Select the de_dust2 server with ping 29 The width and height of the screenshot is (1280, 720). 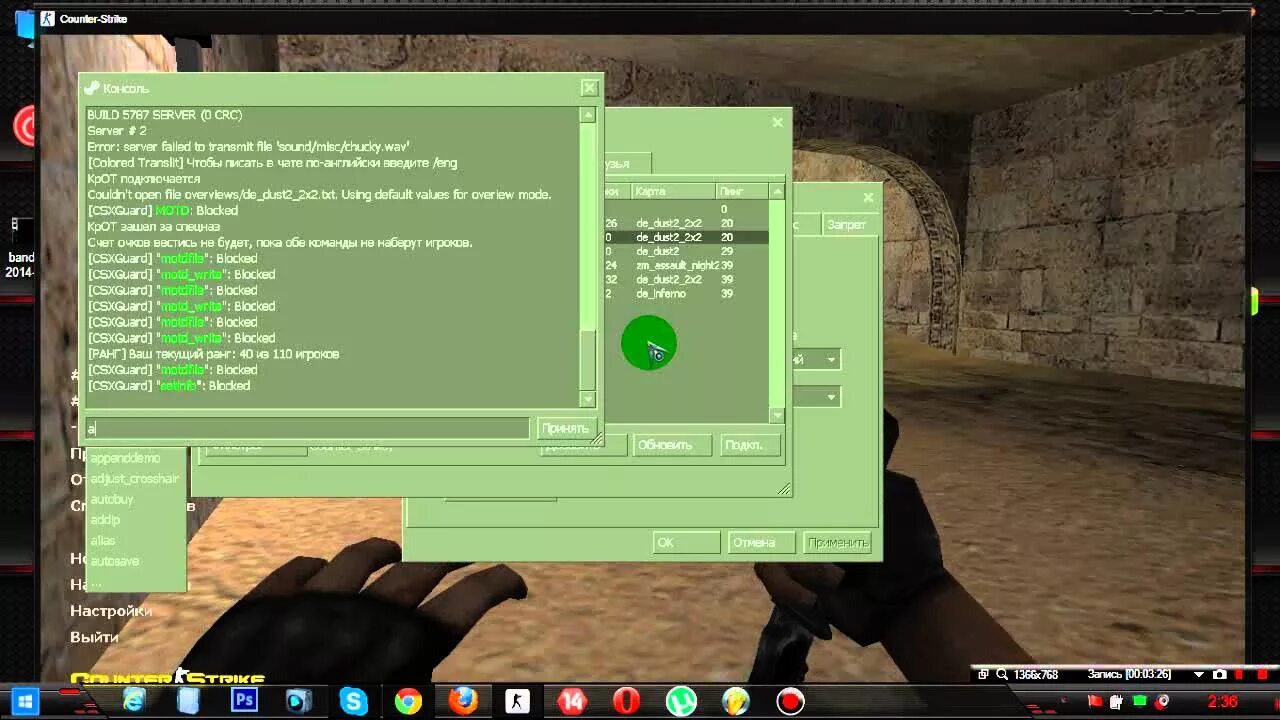685,251
